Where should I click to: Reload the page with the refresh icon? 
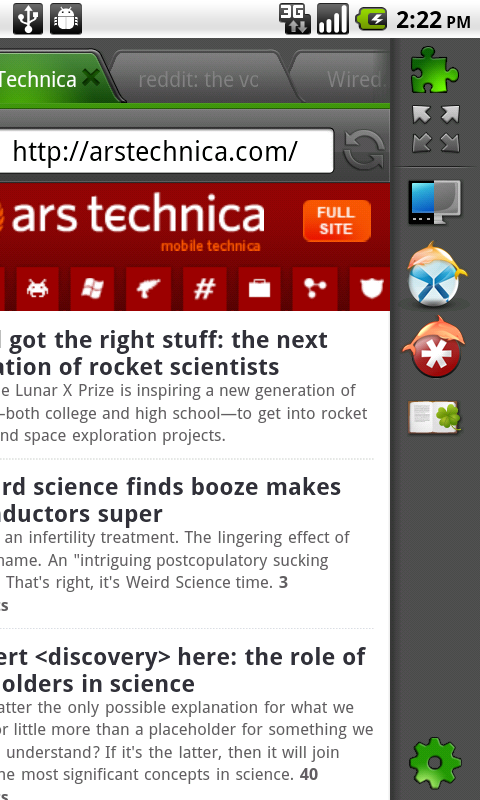pyautogui.click(x=364, y=150)
